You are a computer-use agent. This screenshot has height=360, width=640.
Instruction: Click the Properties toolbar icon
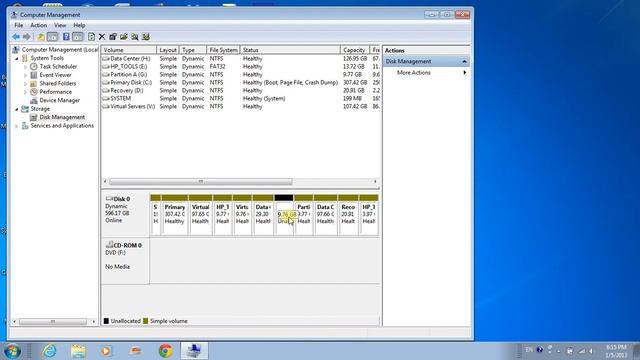(113, 37)
